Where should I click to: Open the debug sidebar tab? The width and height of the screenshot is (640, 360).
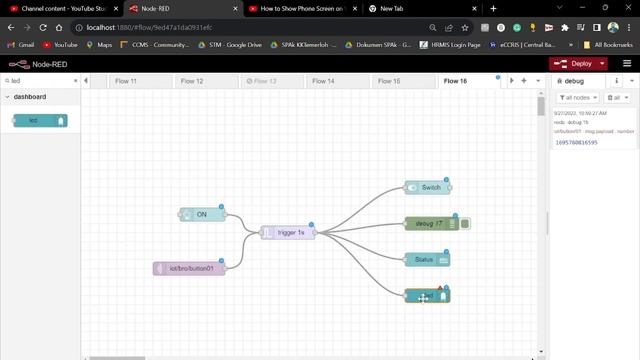(x=579, y=81)
